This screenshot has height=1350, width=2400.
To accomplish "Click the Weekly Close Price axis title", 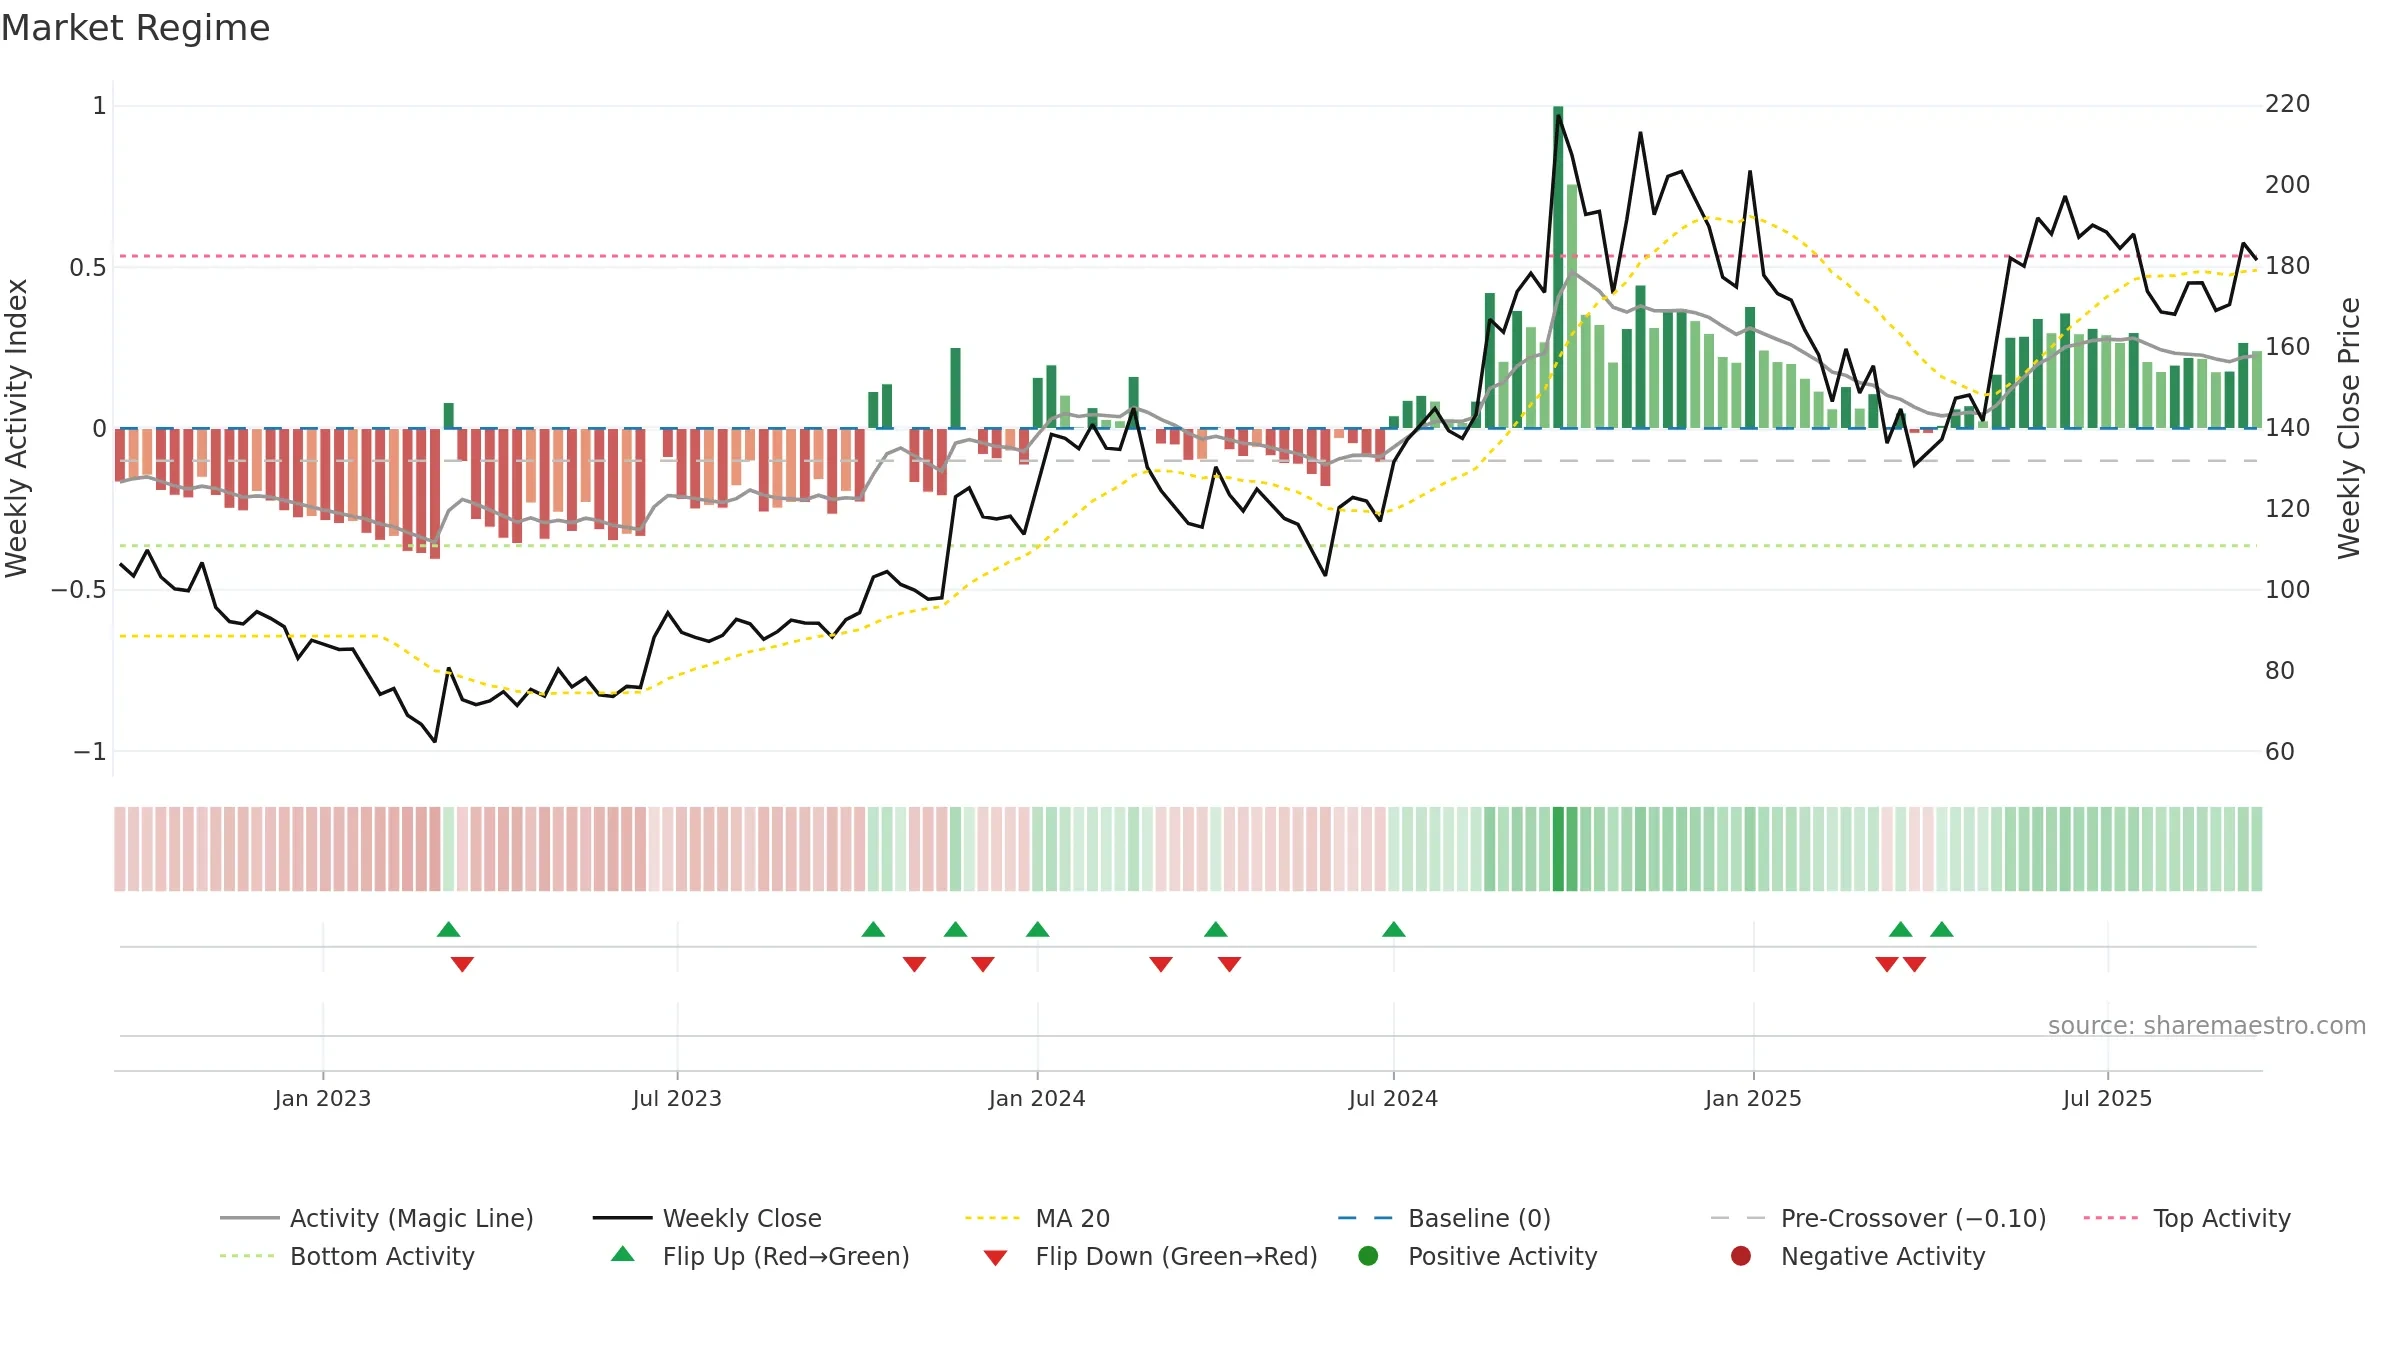I will [x=2349, y=428].
